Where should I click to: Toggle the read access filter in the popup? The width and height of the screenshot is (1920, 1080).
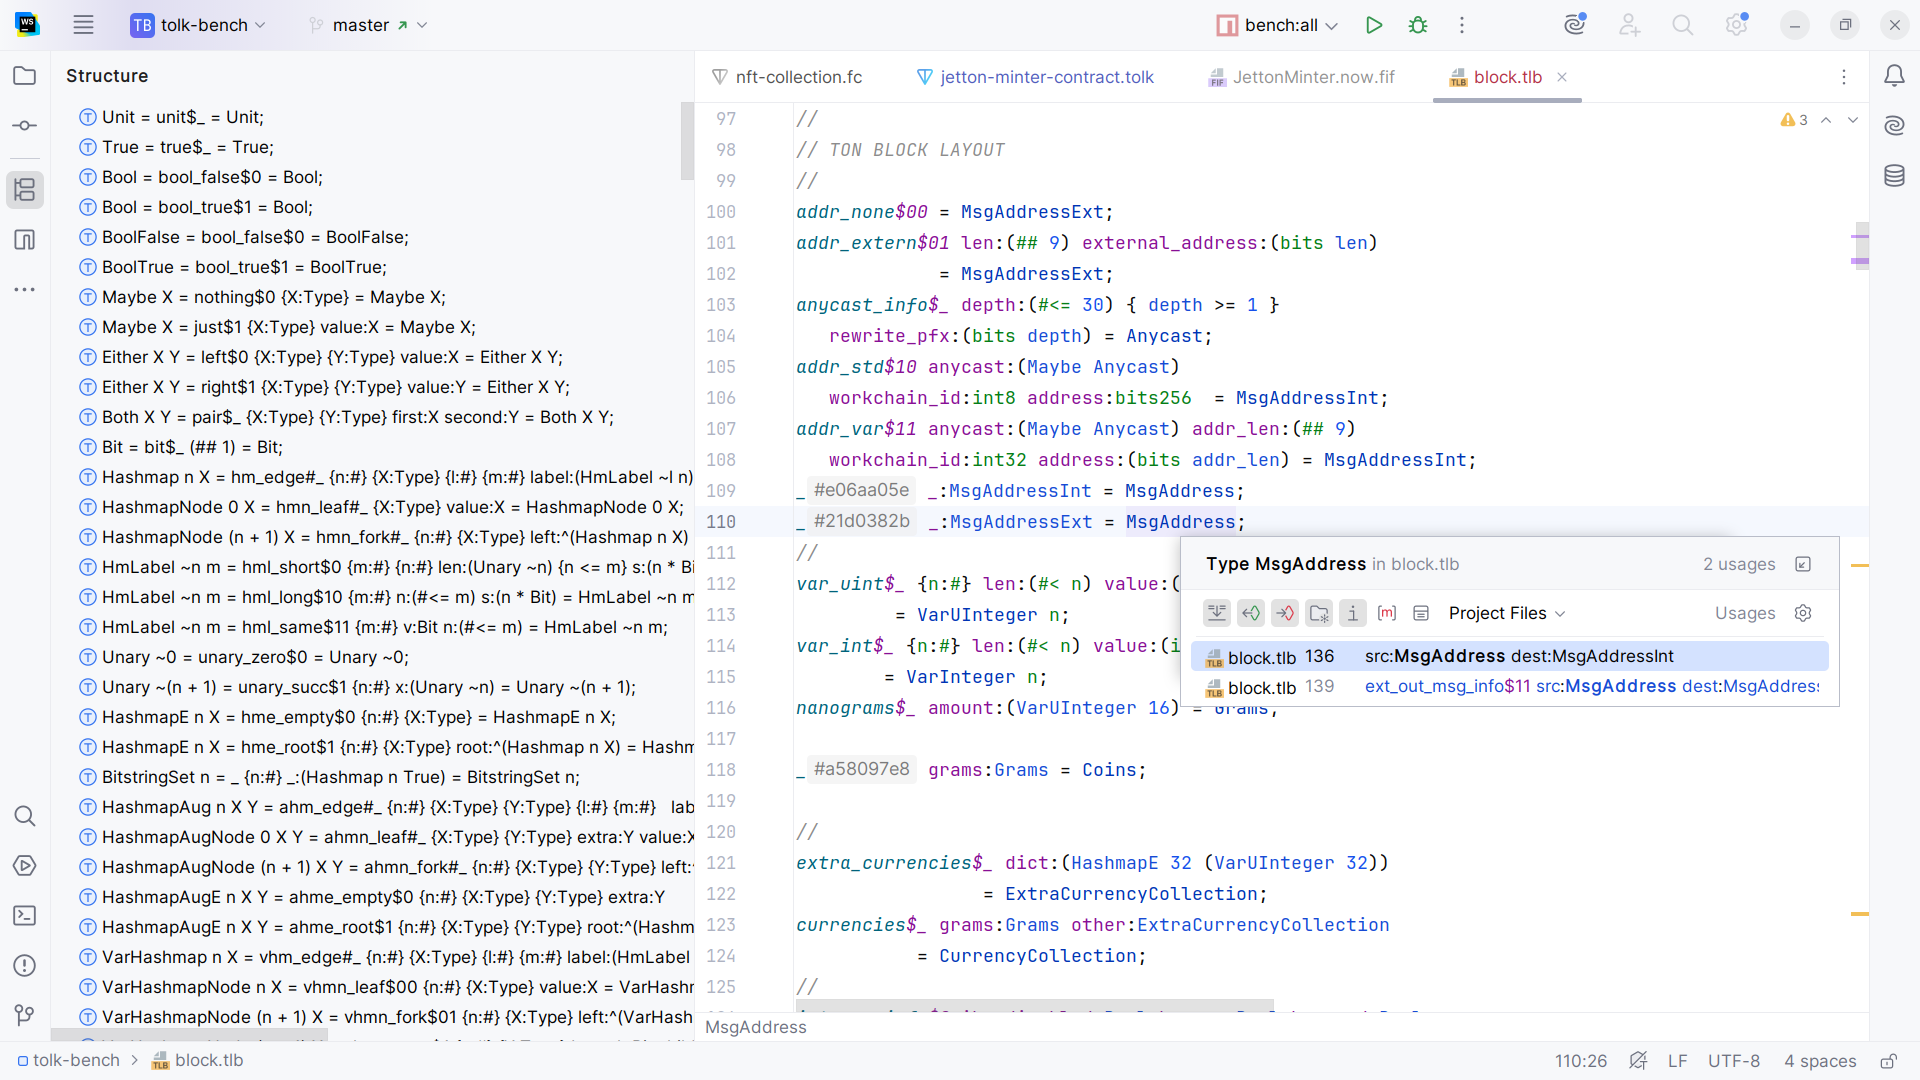[1251, 613]
